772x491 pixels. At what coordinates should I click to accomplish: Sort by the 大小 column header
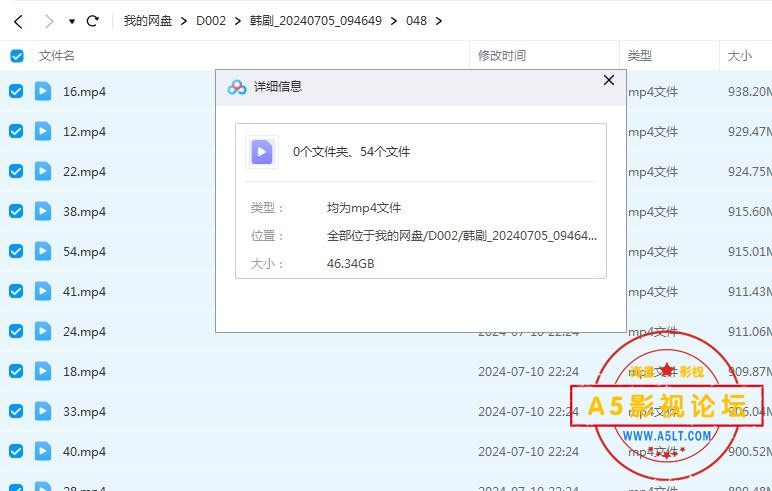tap(740, 56)
